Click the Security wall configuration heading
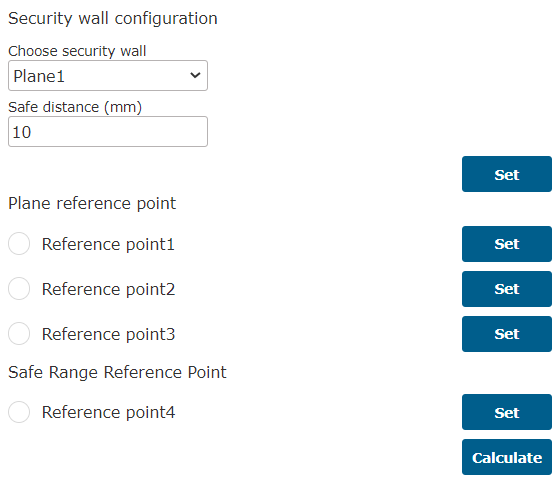Screen dimensions: 556x479 pos(113,18)
